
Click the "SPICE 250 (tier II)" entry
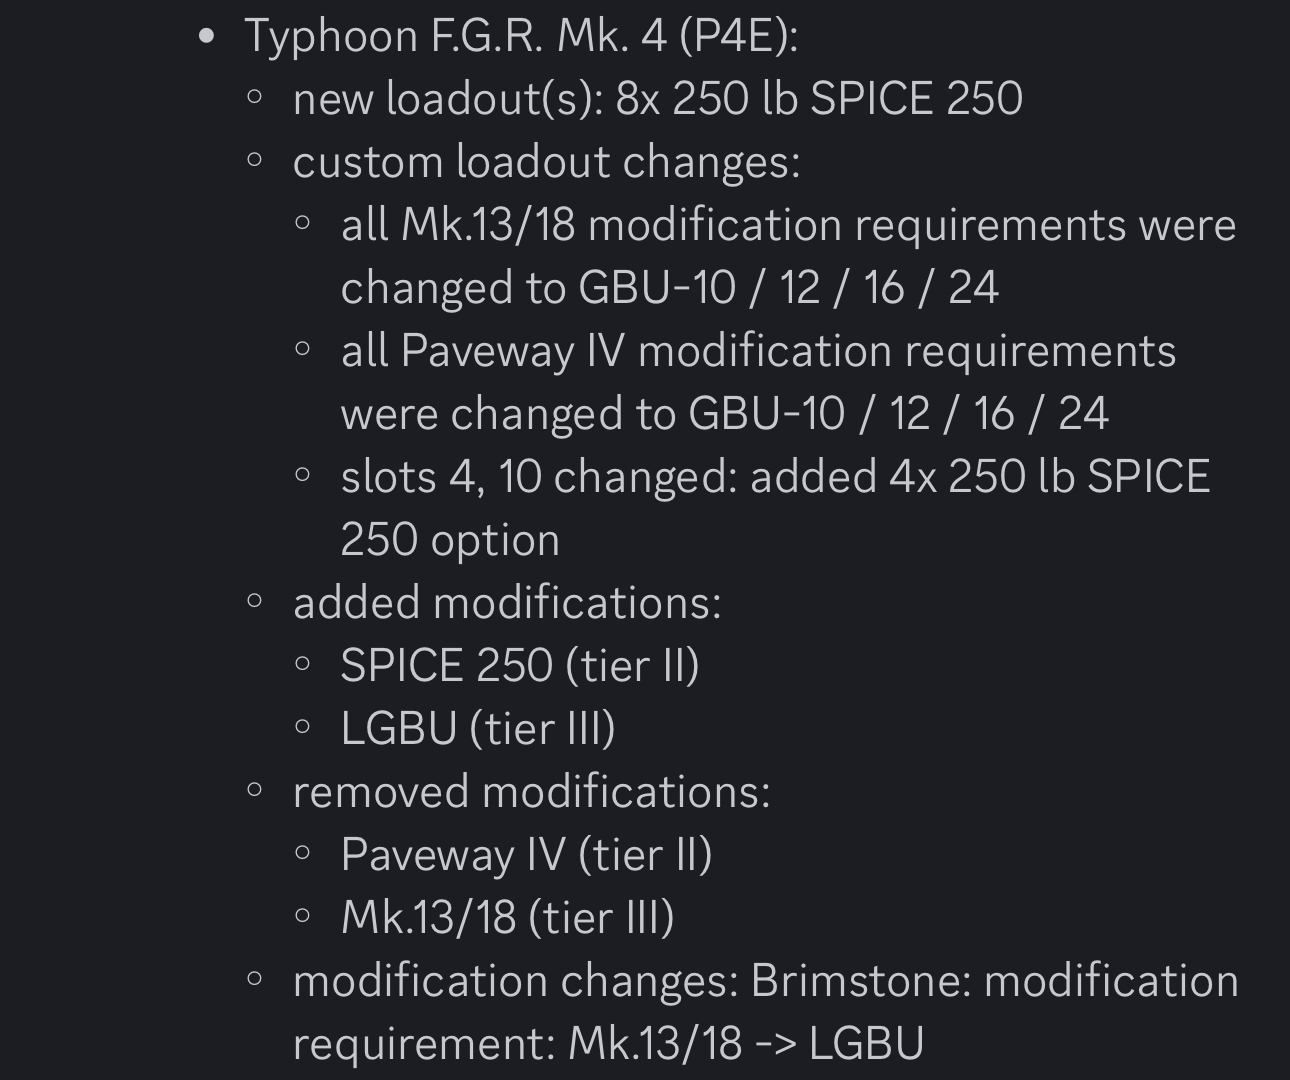tap(519, 666)
